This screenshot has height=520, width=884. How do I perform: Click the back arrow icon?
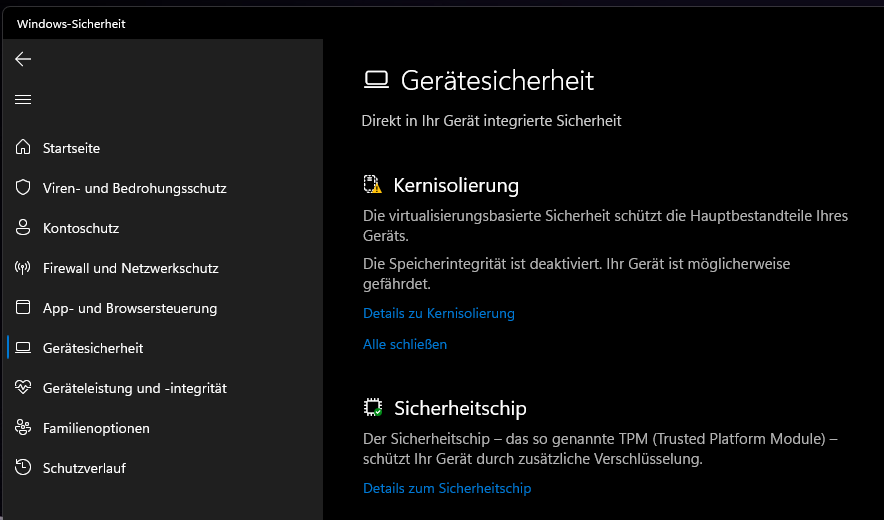[x=23, y=59]
